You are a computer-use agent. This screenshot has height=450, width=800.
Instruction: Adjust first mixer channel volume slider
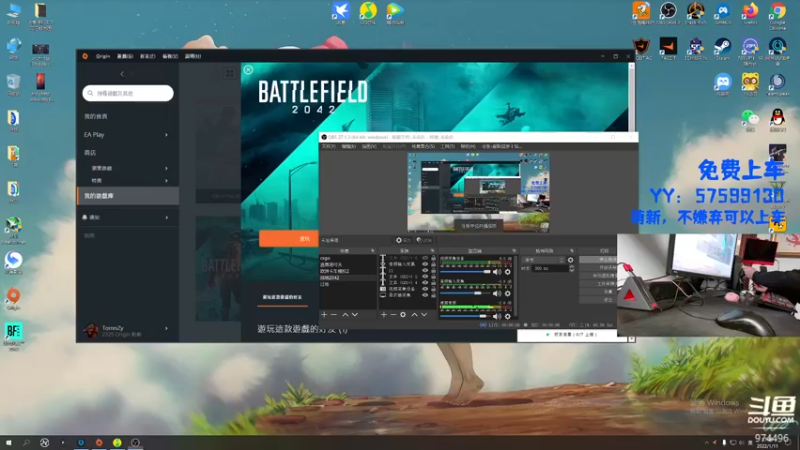(465, 272)
